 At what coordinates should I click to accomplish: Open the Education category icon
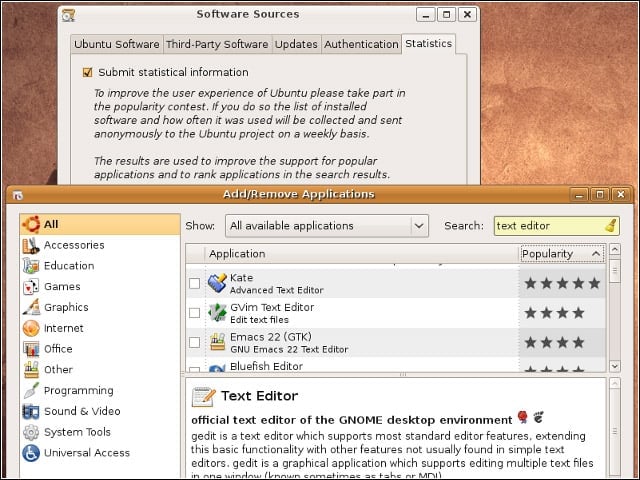[31, 266]
